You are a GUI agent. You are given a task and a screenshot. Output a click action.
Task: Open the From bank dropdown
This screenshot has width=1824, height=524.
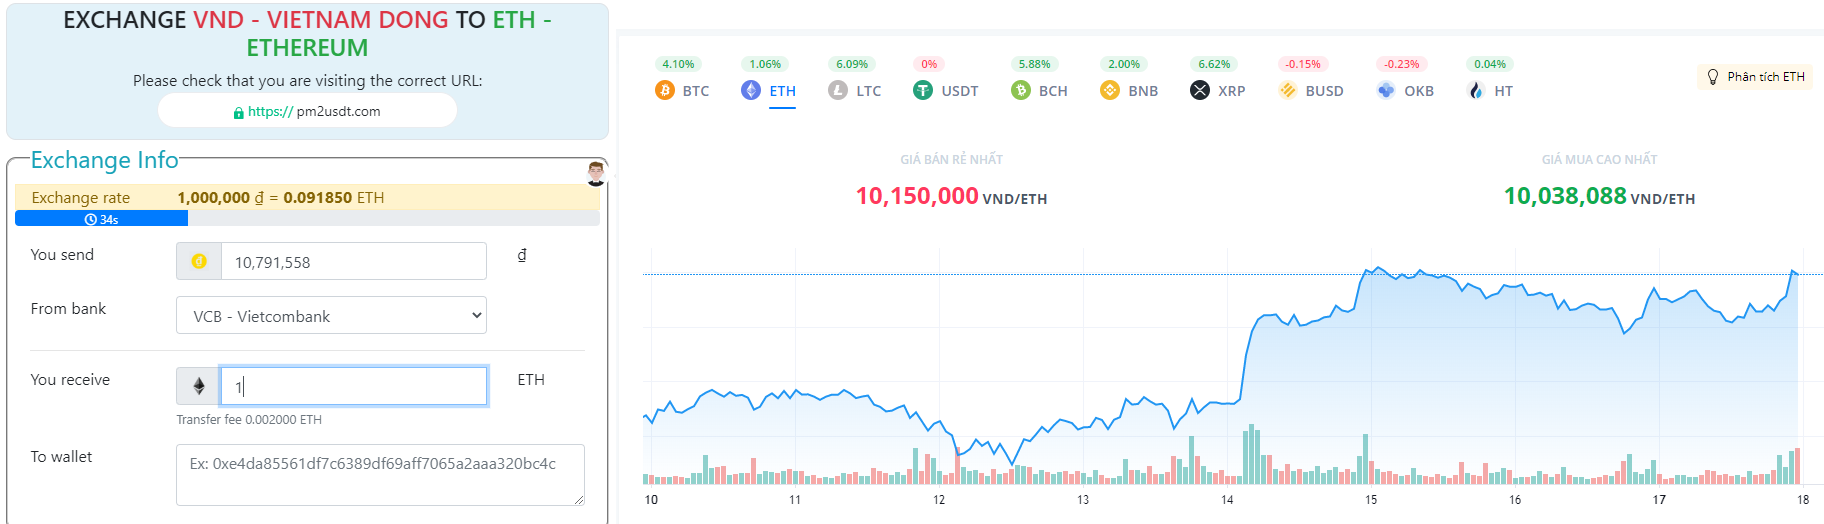pyautogui.click(x=331, y=316)
